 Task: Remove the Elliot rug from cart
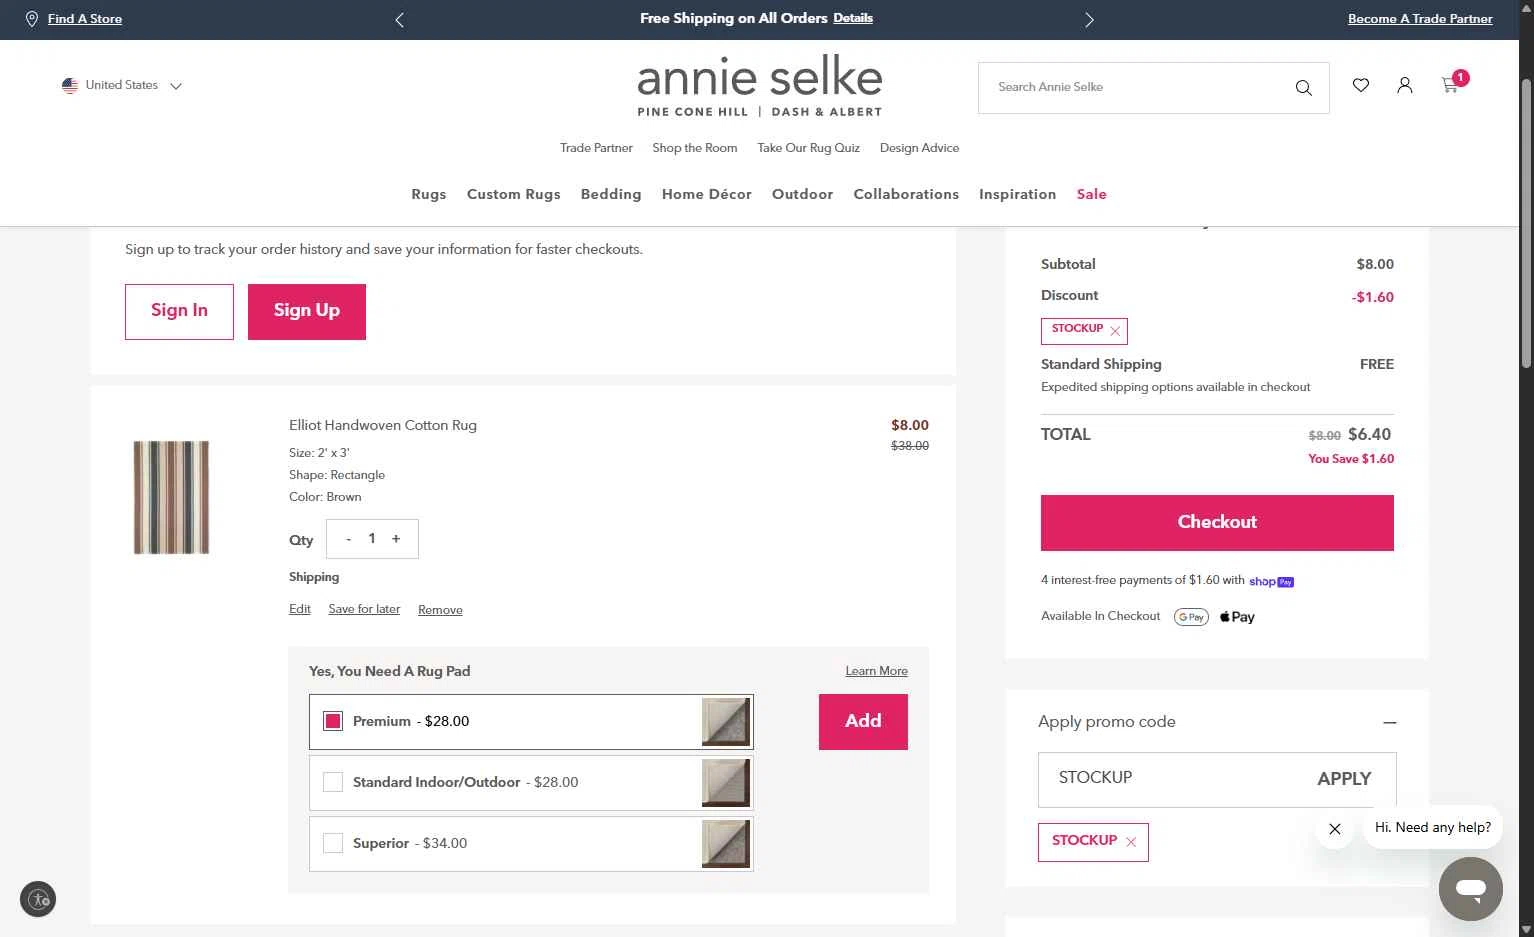click(x=440, y=610)
